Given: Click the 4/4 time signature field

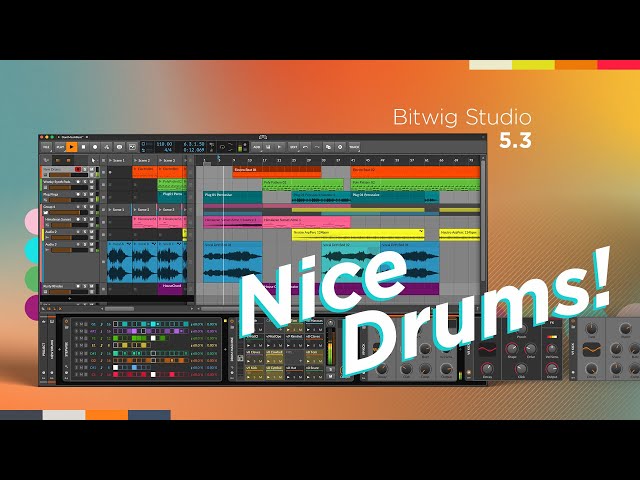Looking at the screenshot, I should click(168, 150).
